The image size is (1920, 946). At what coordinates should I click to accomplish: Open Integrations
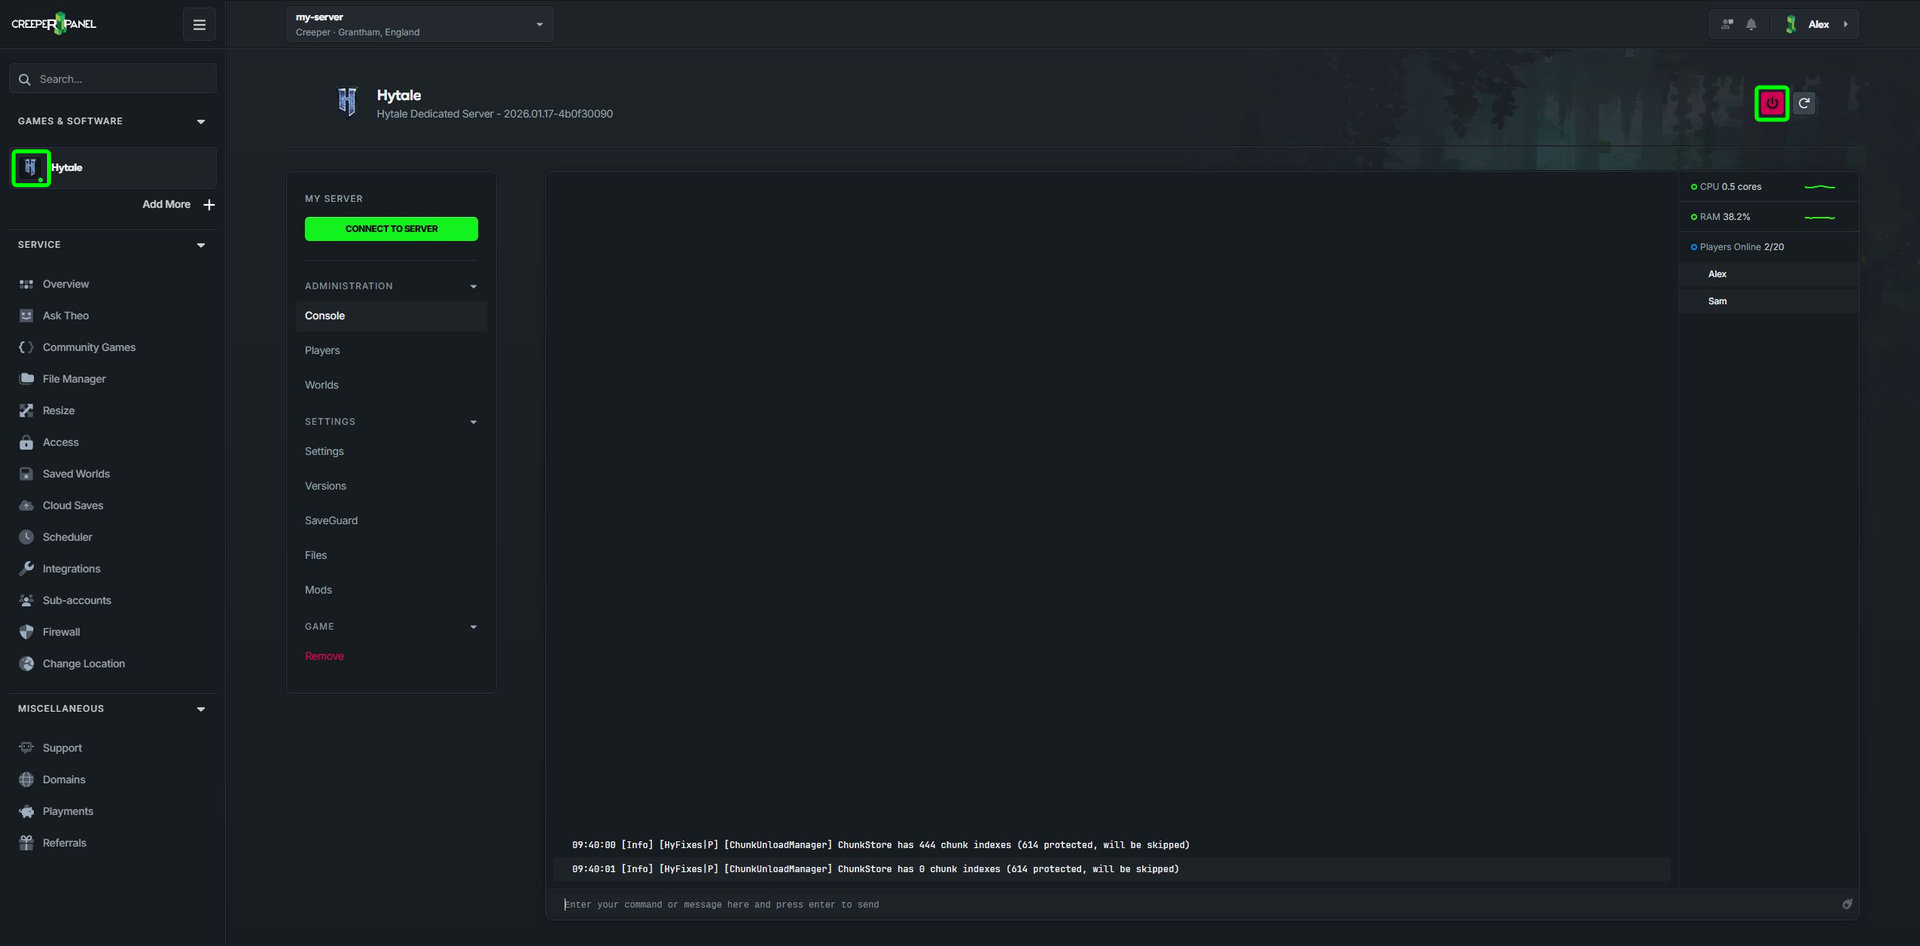(71, 569)
